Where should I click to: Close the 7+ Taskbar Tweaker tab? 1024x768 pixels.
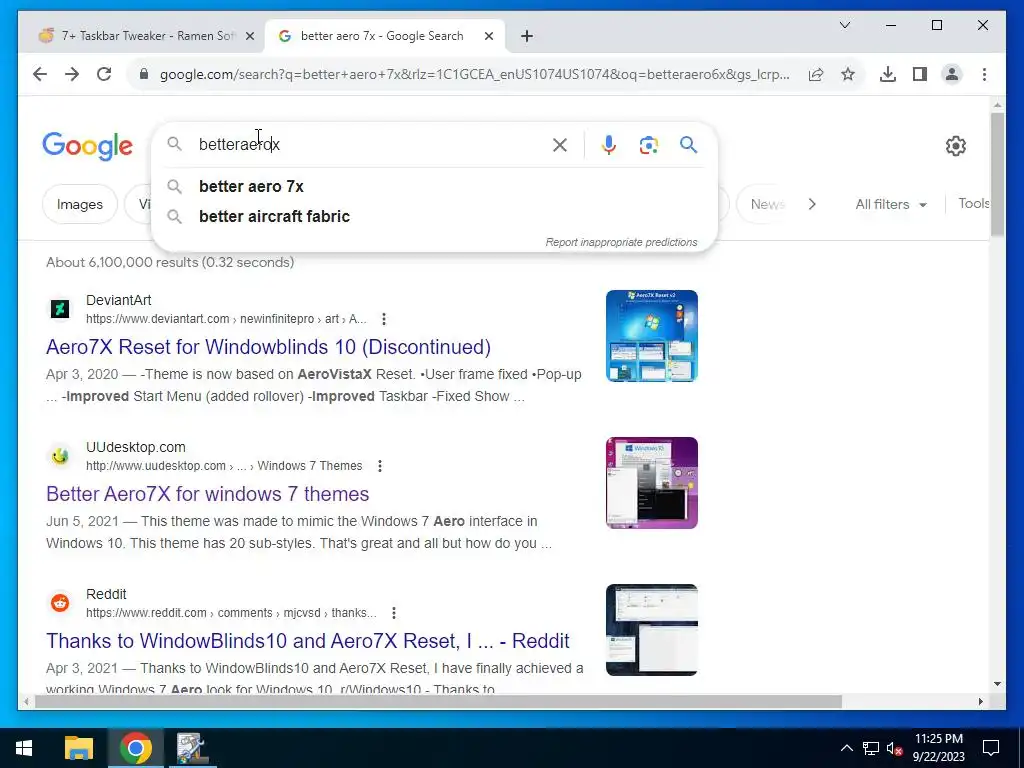[x=249, y=37]
